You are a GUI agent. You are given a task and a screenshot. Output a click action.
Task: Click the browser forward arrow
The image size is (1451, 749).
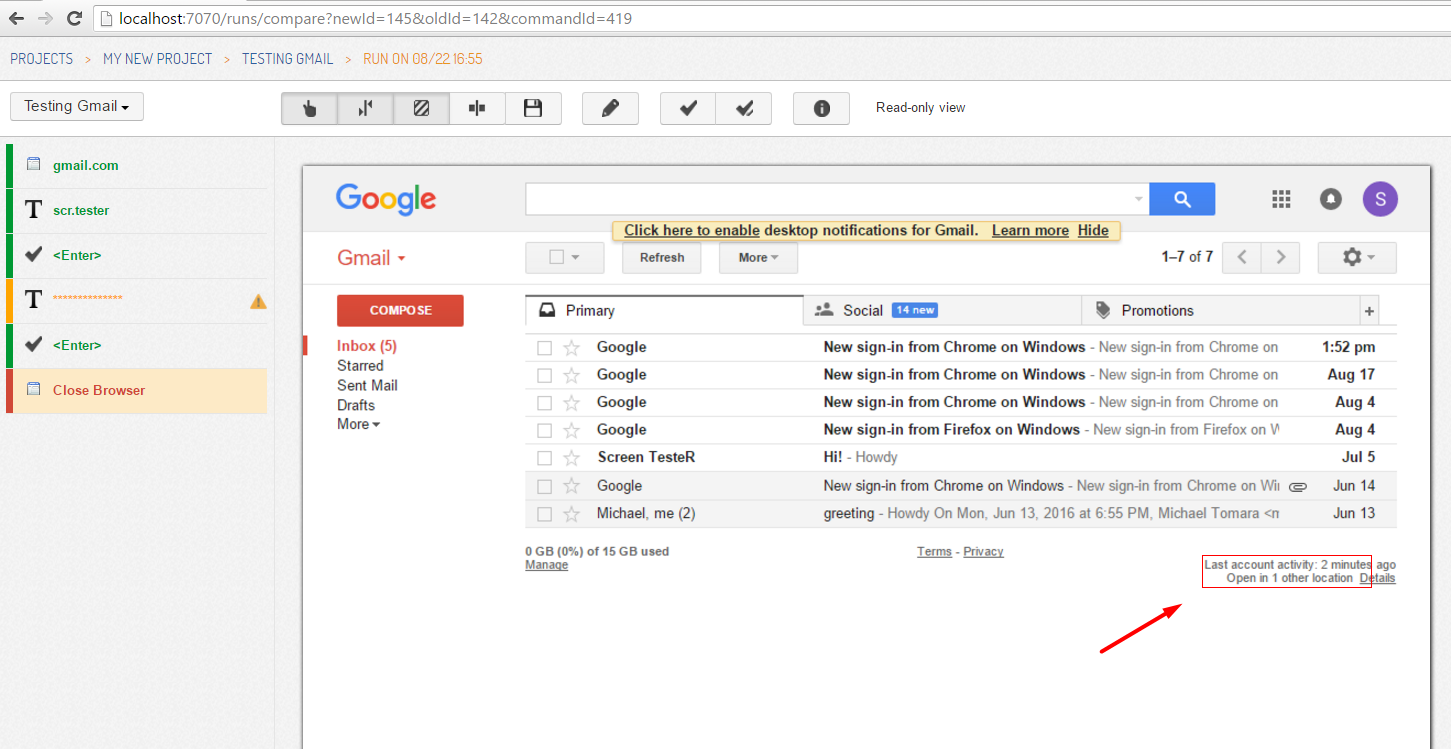[x=46, y=18]
